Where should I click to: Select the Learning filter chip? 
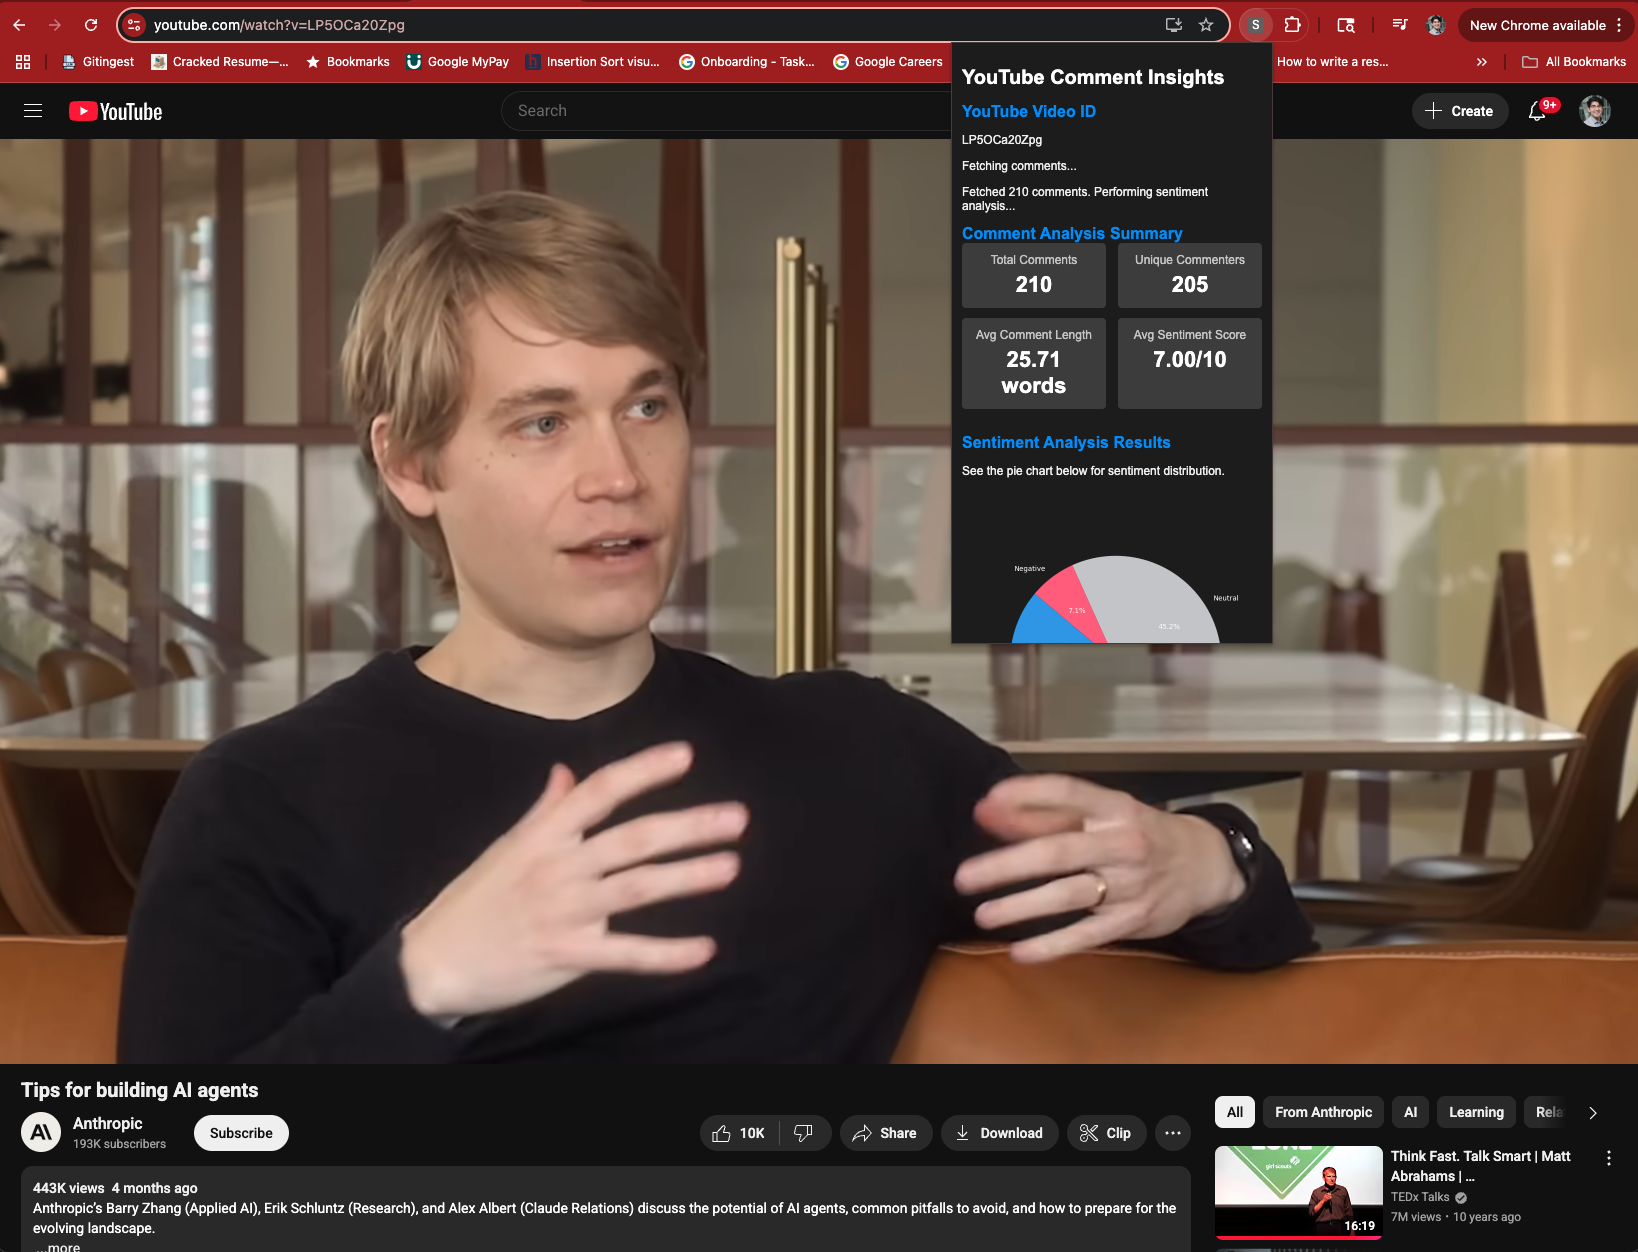[x=1476, y=1112]
